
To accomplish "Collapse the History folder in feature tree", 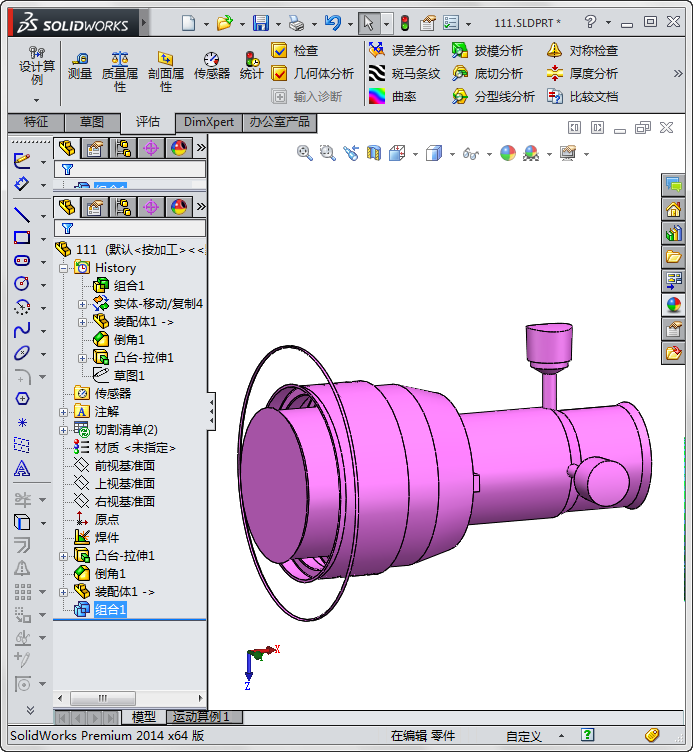I will tap(64, 268).
